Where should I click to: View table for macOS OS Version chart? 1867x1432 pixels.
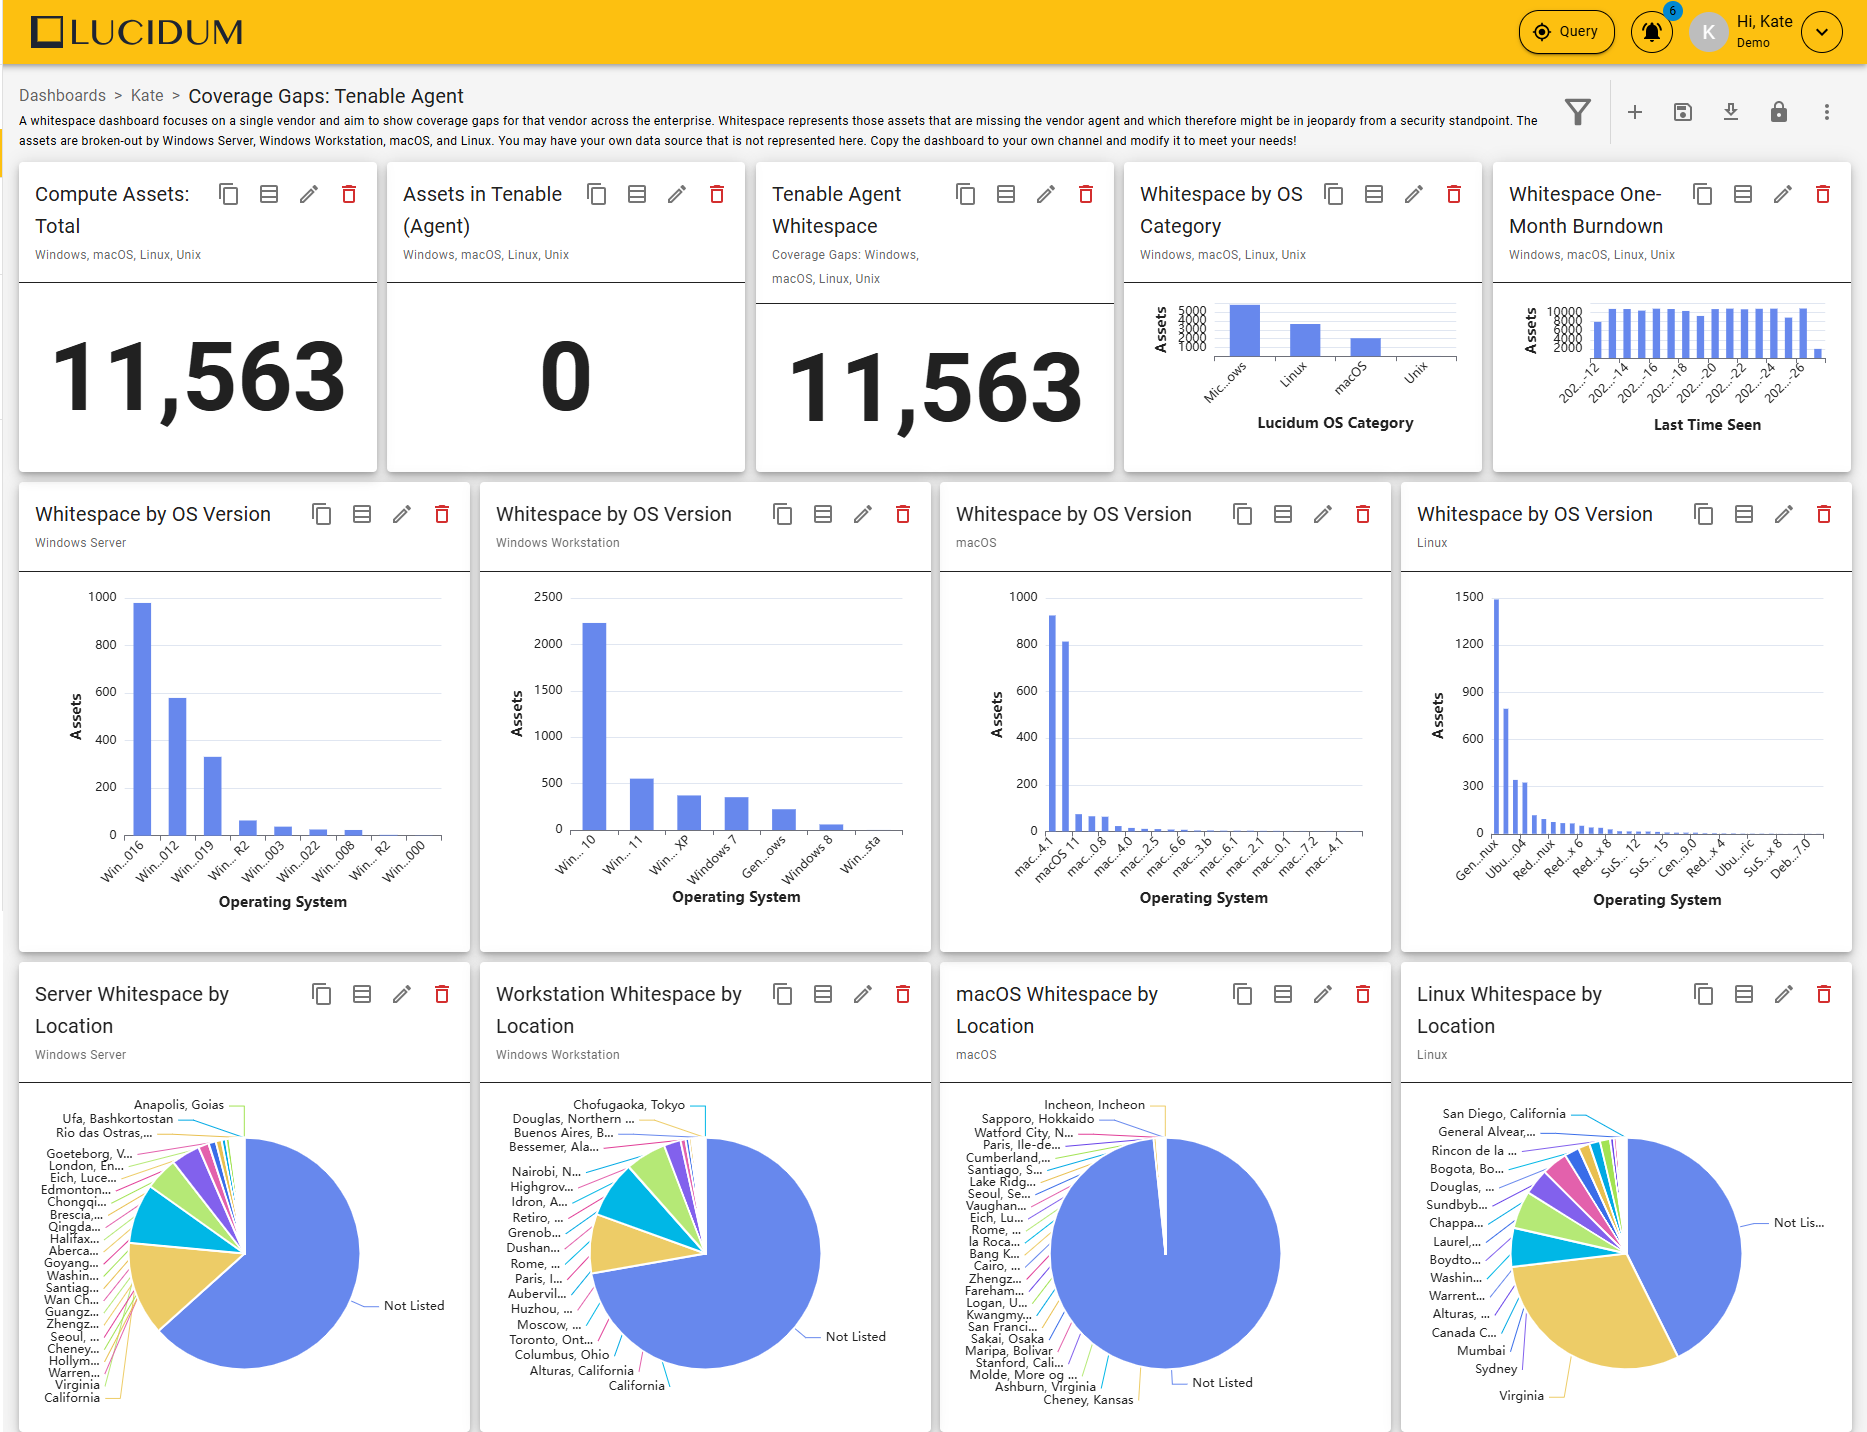coord(1283,514)
